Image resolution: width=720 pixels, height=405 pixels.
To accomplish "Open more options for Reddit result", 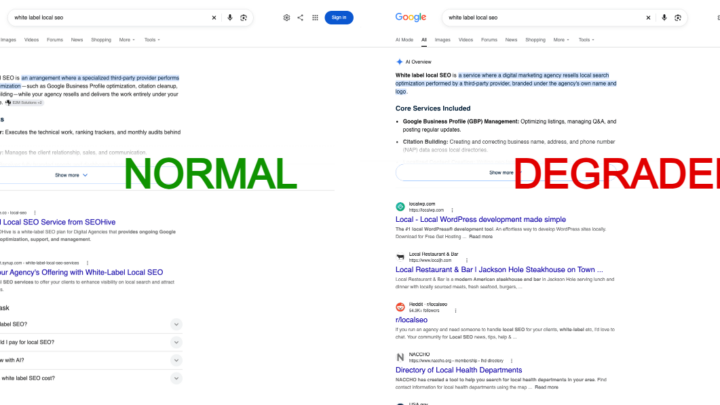I will 456,310.
